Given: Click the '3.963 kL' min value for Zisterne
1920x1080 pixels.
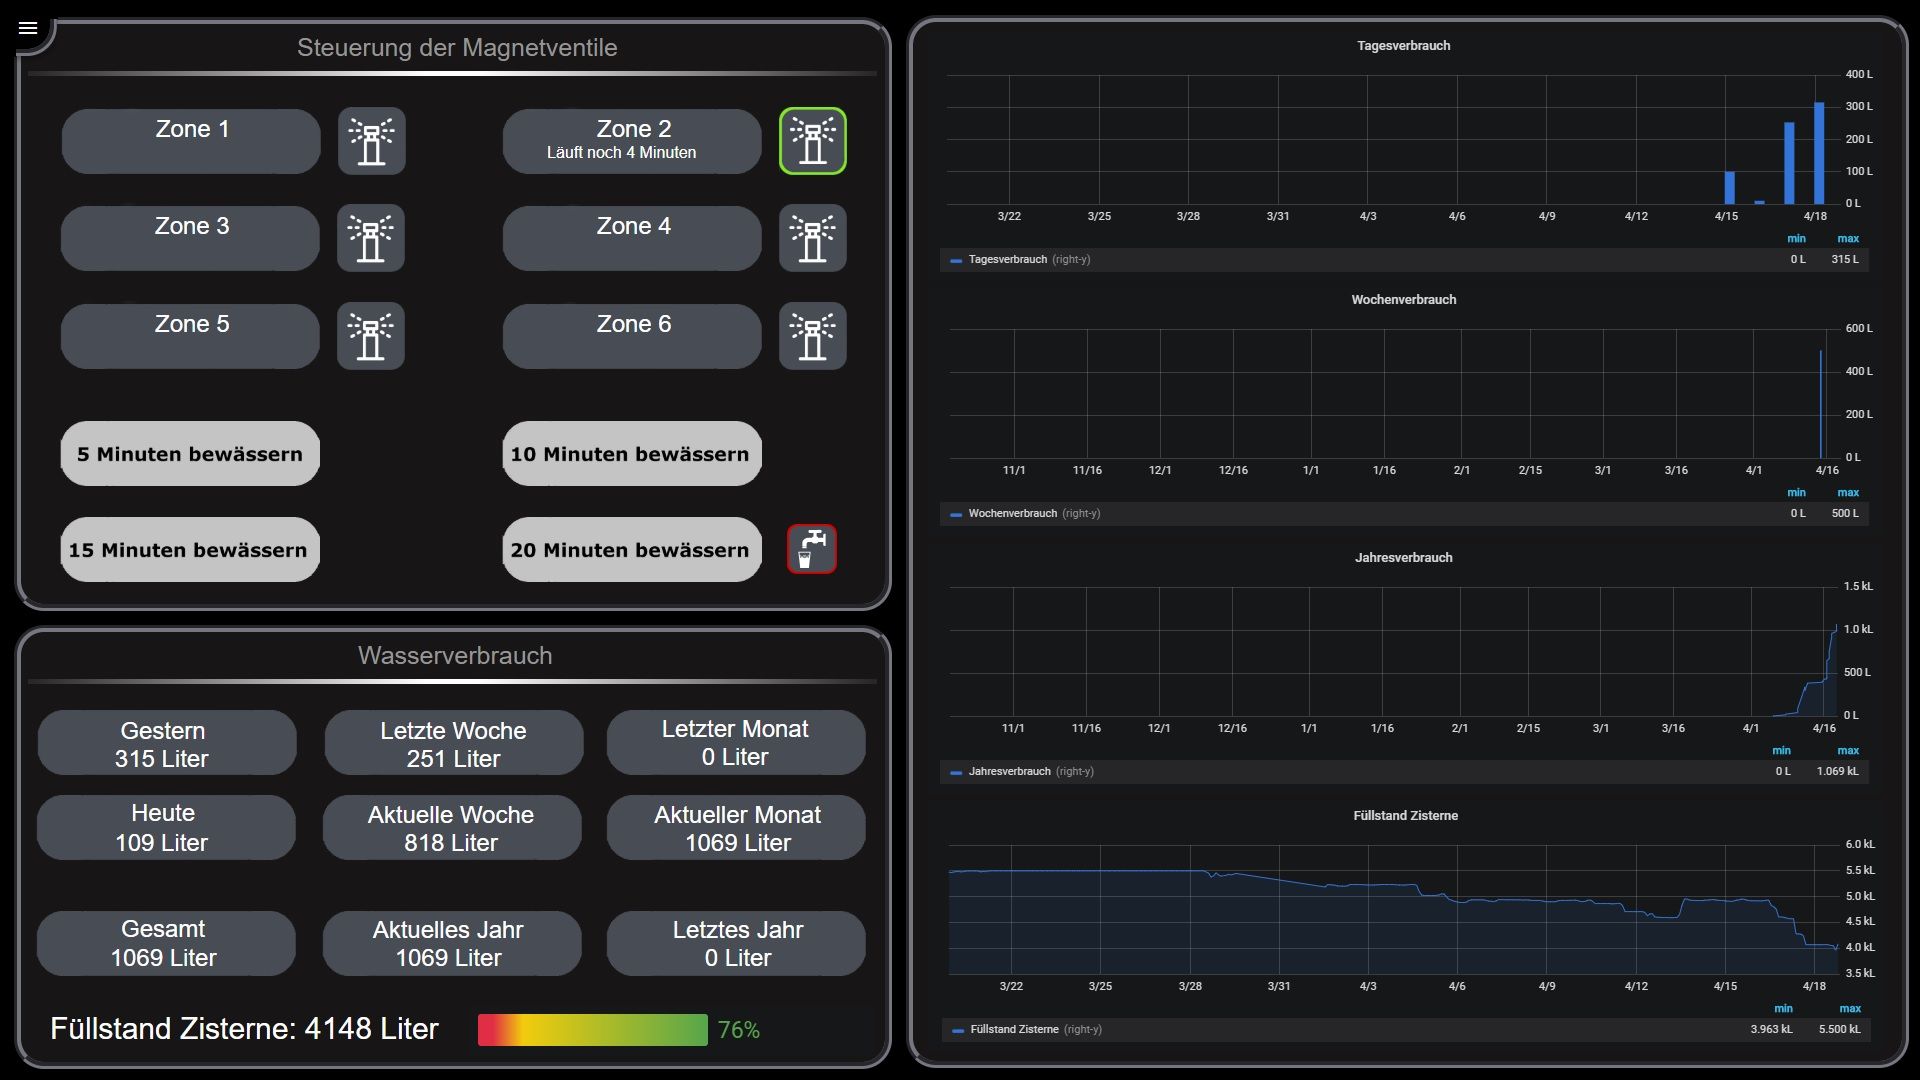Looking at the screenshot, I should click(1771, 1030).
